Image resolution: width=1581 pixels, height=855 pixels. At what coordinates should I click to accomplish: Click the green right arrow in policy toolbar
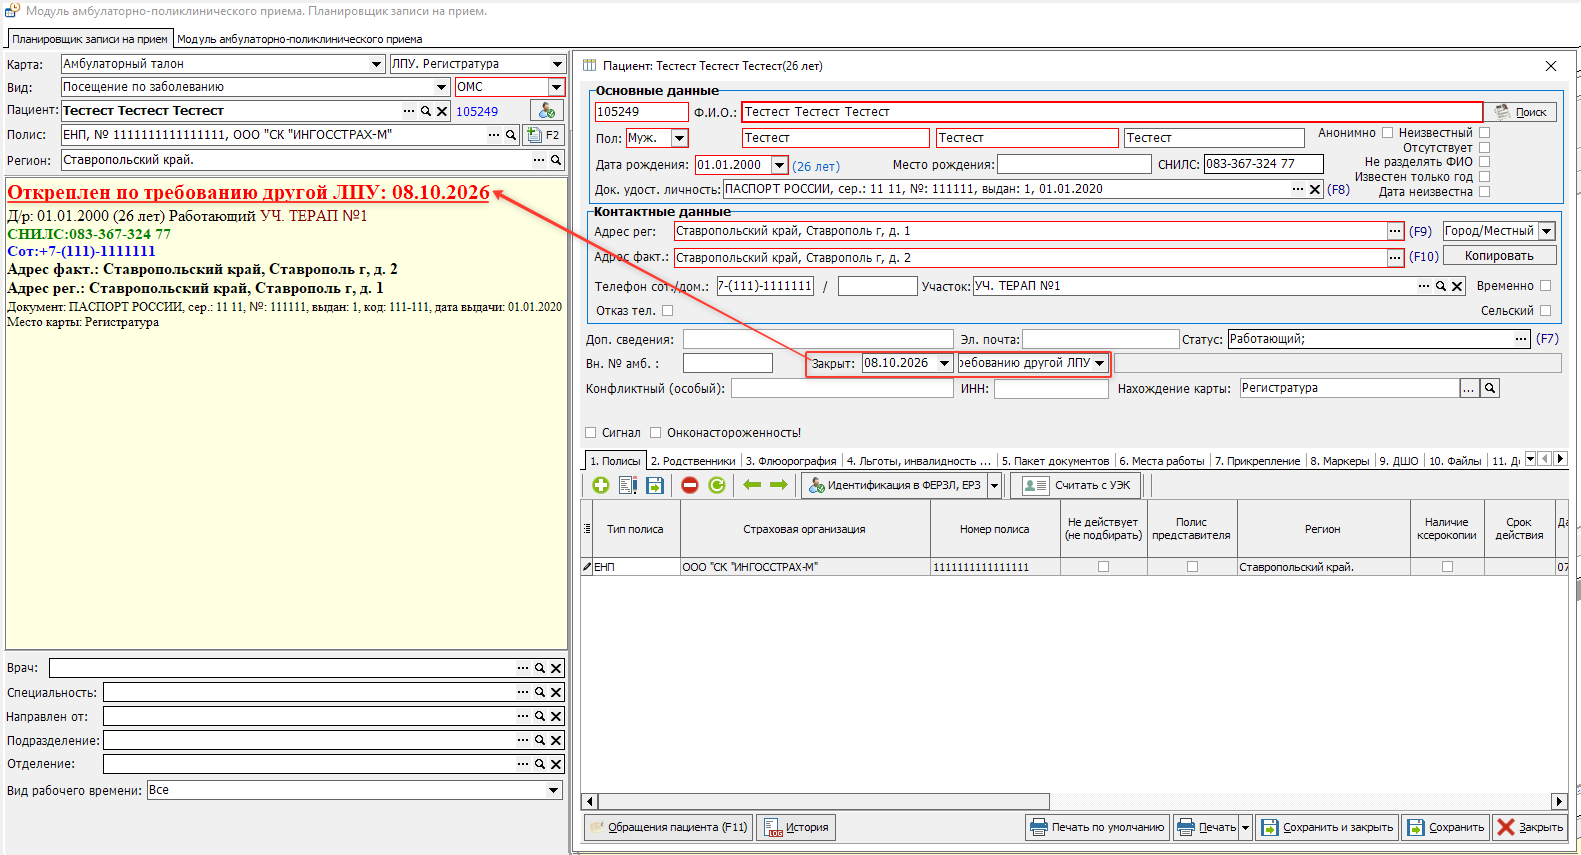(x=779, y=485)
